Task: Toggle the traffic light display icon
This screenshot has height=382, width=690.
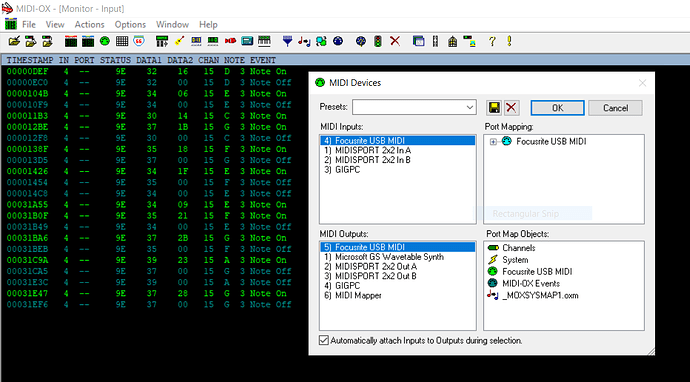Action: point(378,41)
